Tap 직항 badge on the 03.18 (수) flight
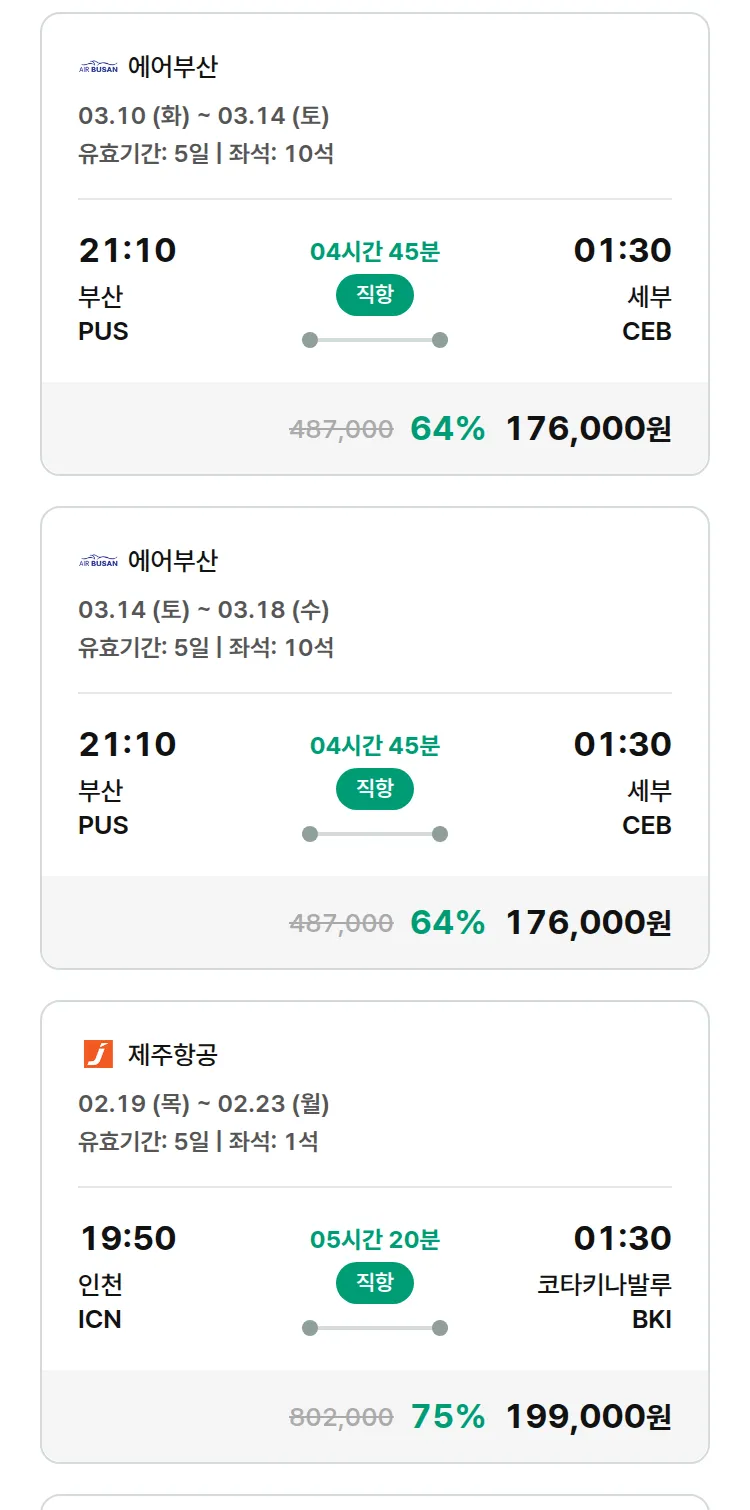 374,789
